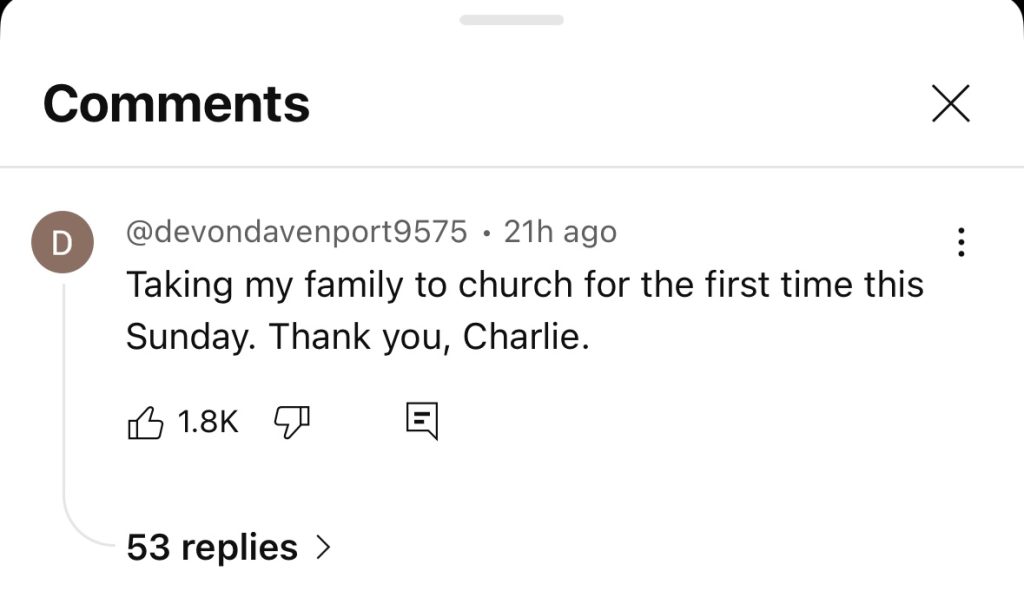Click the 21h ago timestamp

tap(560, 232)
